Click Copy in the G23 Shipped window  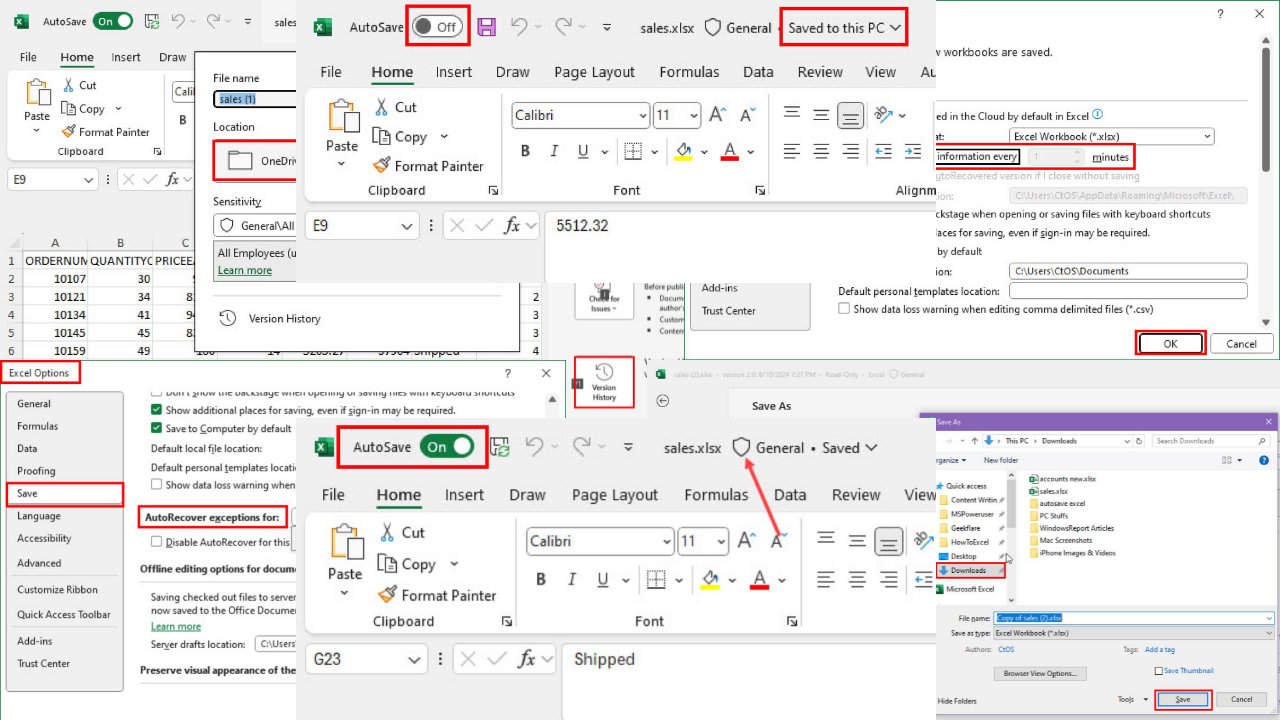405,564
